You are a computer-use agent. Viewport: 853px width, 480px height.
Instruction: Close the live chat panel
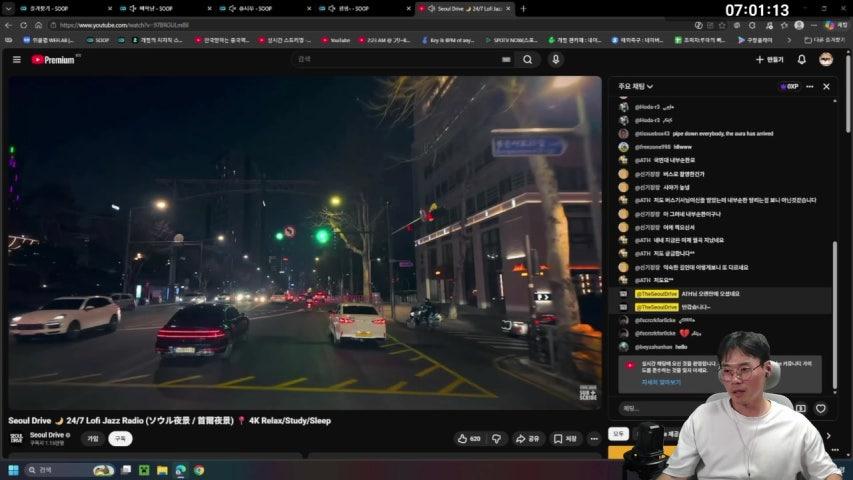click(x=826, y=87)
